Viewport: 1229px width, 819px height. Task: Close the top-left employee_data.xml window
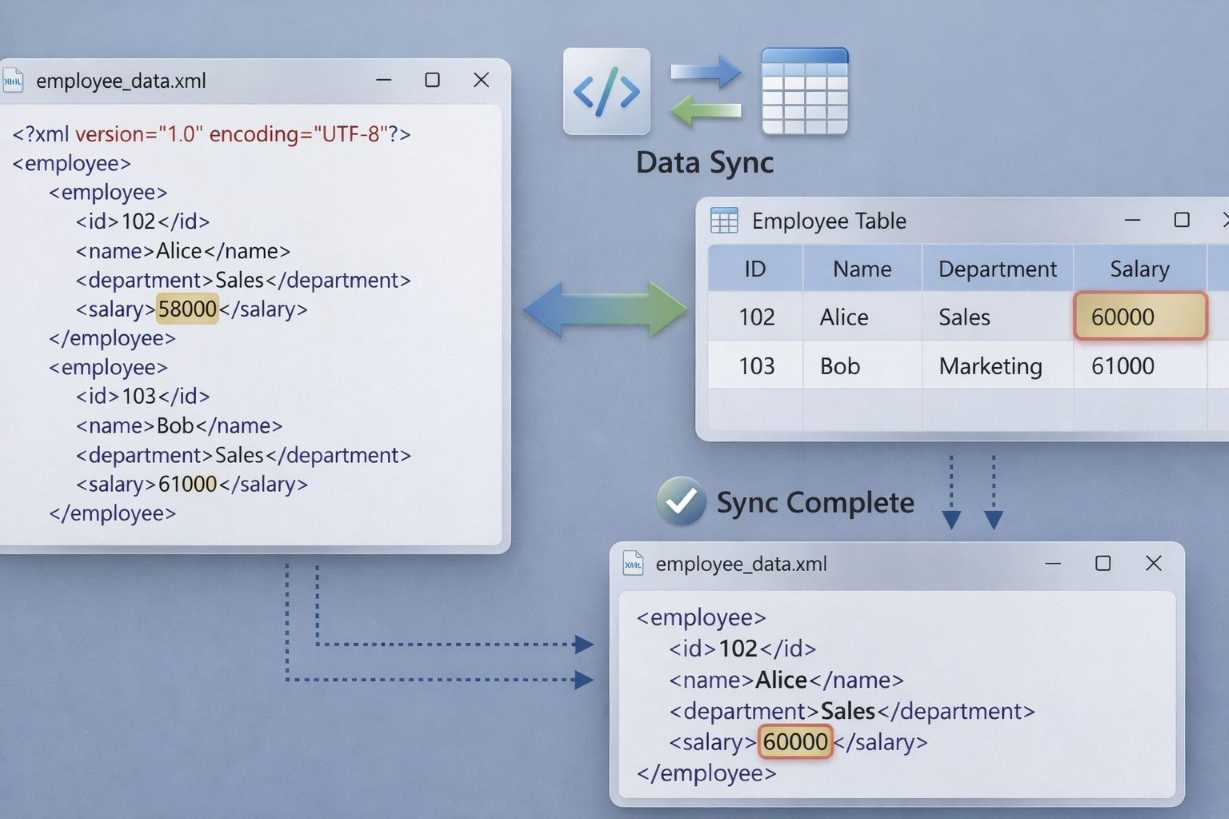coord(481,80)
